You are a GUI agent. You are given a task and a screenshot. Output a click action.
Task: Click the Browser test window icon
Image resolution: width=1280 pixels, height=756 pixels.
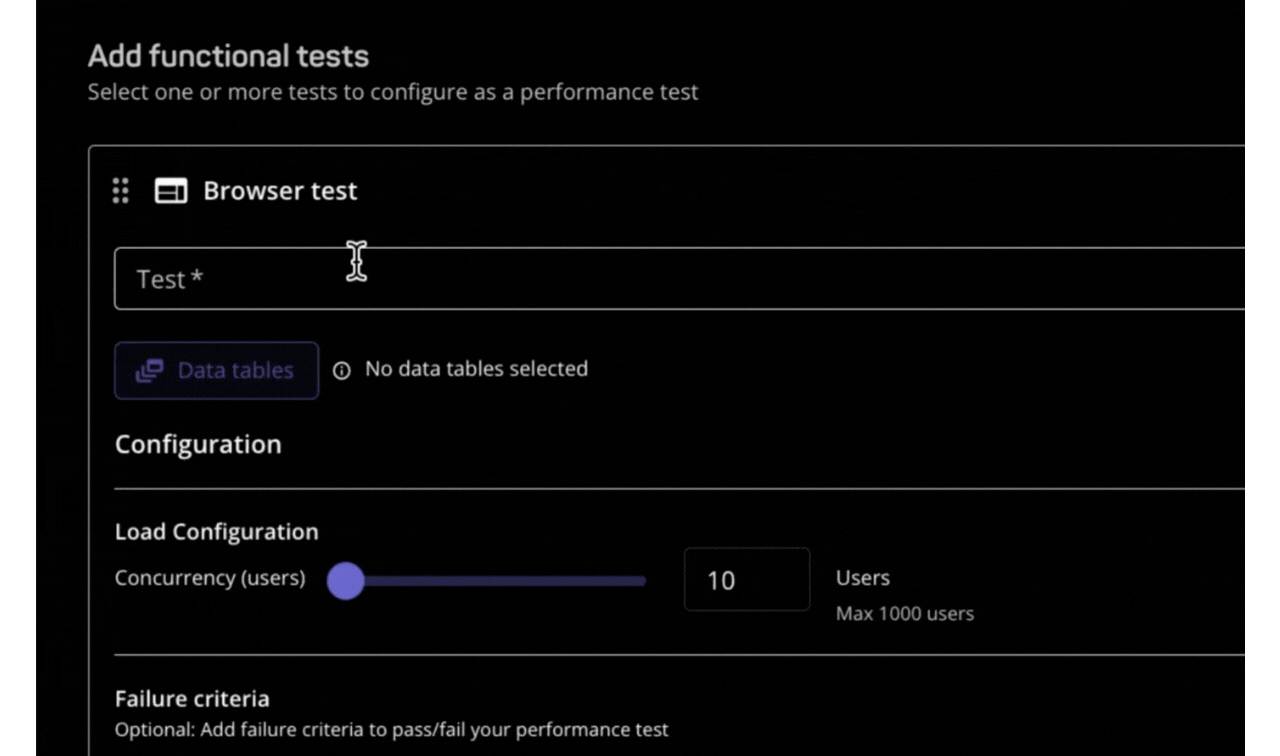tap(171, 190)
